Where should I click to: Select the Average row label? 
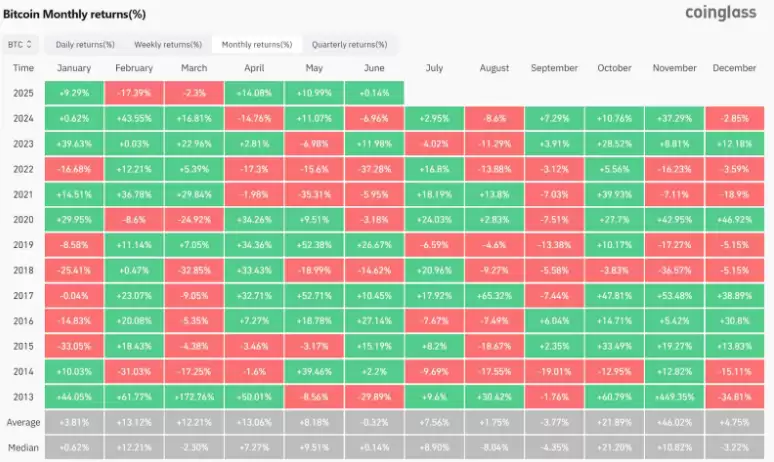(24, 421)
